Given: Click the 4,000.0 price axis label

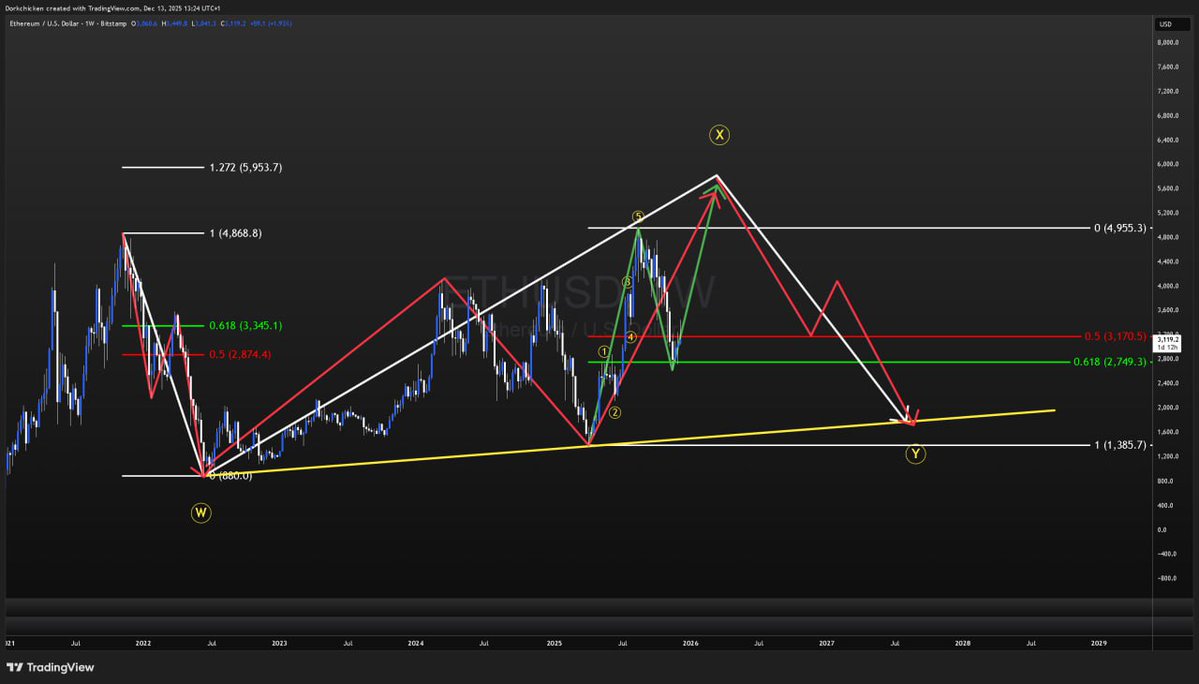Looking at the screenshot, I should 1168,286.
